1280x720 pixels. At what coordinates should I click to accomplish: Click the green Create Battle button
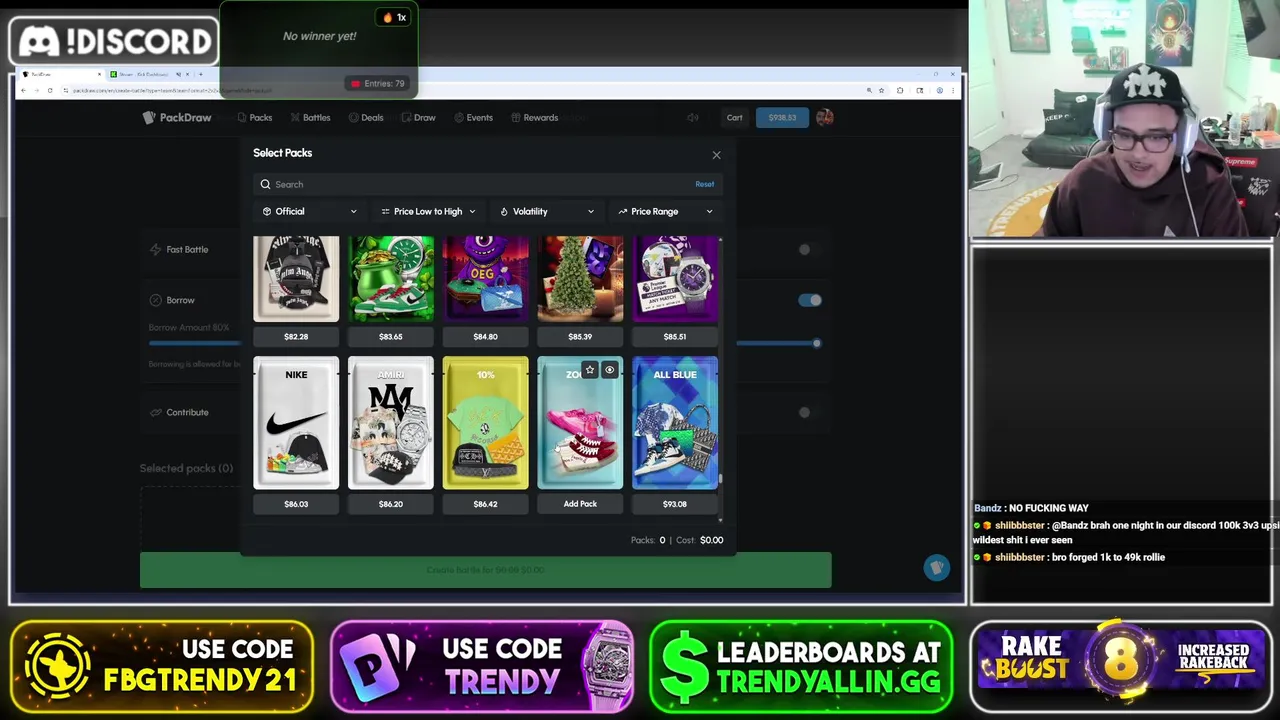(x=485, y=570)
